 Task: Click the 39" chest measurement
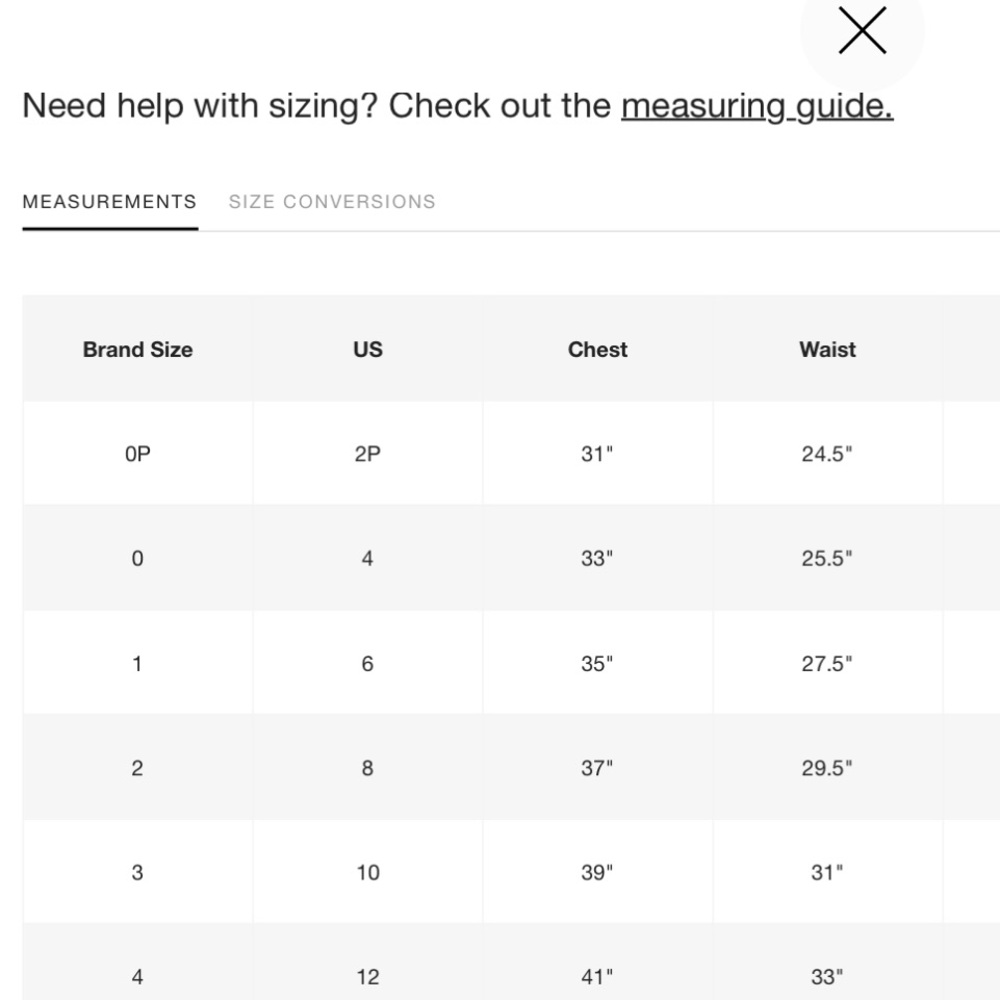[x=597, y=872]
